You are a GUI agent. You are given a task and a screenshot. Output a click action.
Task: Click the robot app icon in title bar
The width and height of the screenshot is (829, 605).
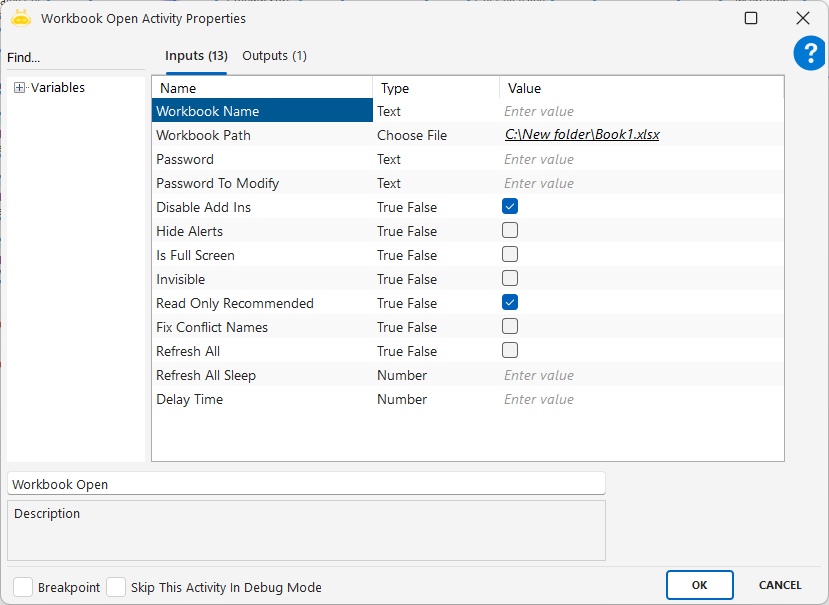pos(21,18)
